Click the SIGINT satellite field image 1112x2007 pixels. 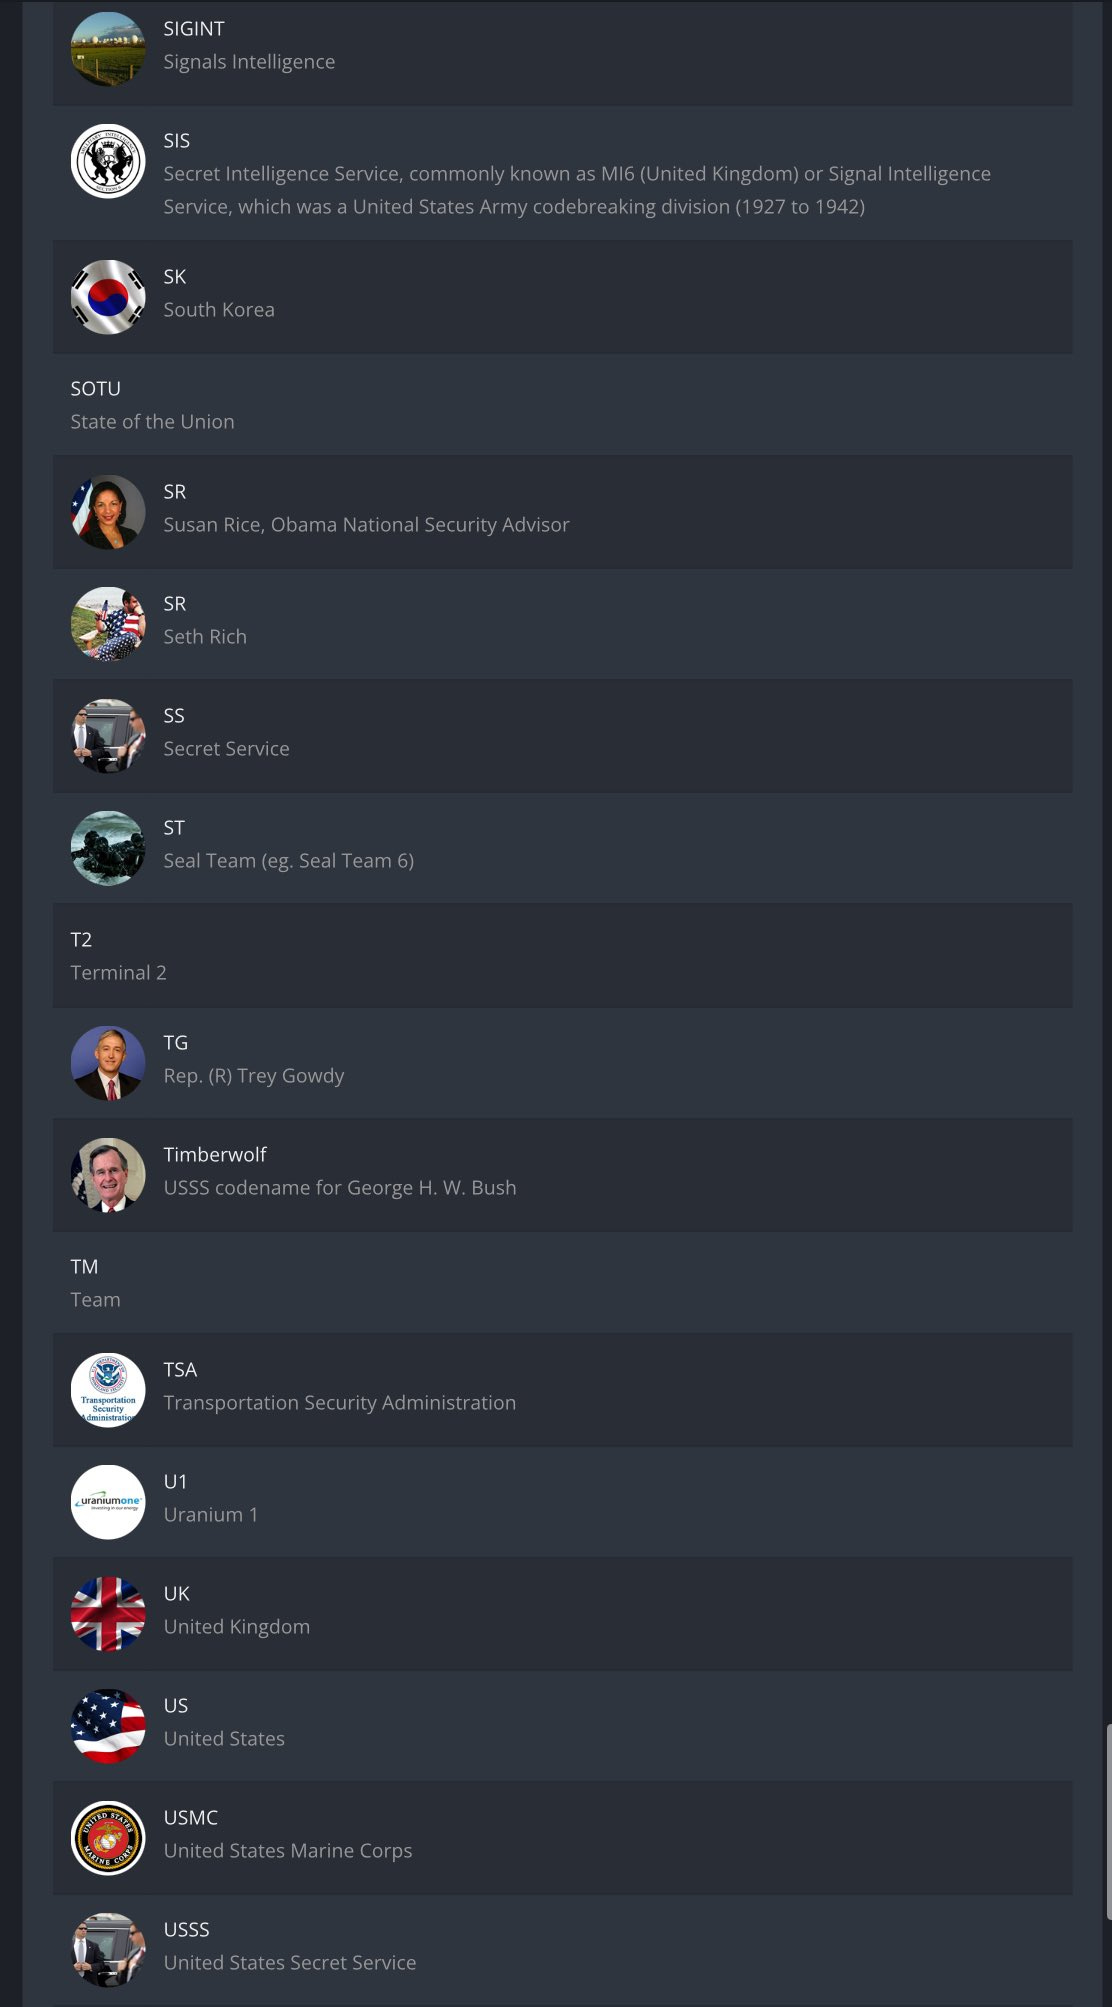click(x=108, y=49)
